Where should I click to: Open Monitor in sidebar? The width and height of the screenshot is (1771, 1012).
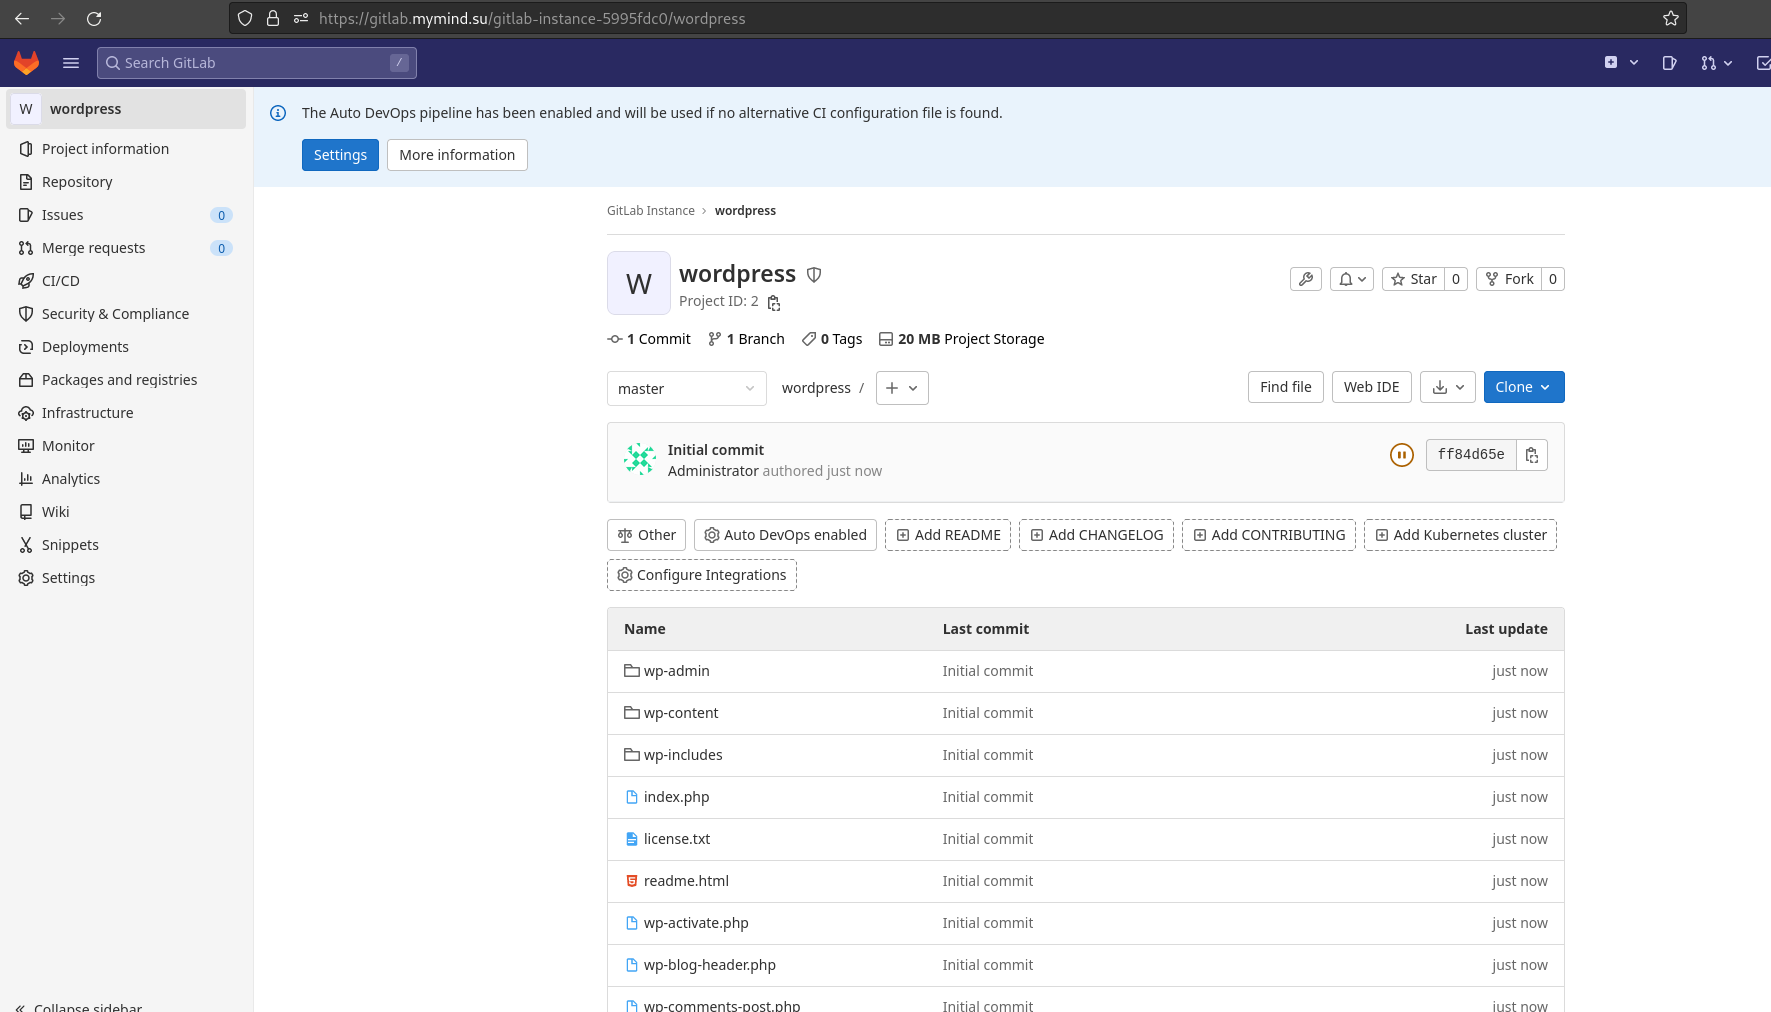tap(126, 446)
